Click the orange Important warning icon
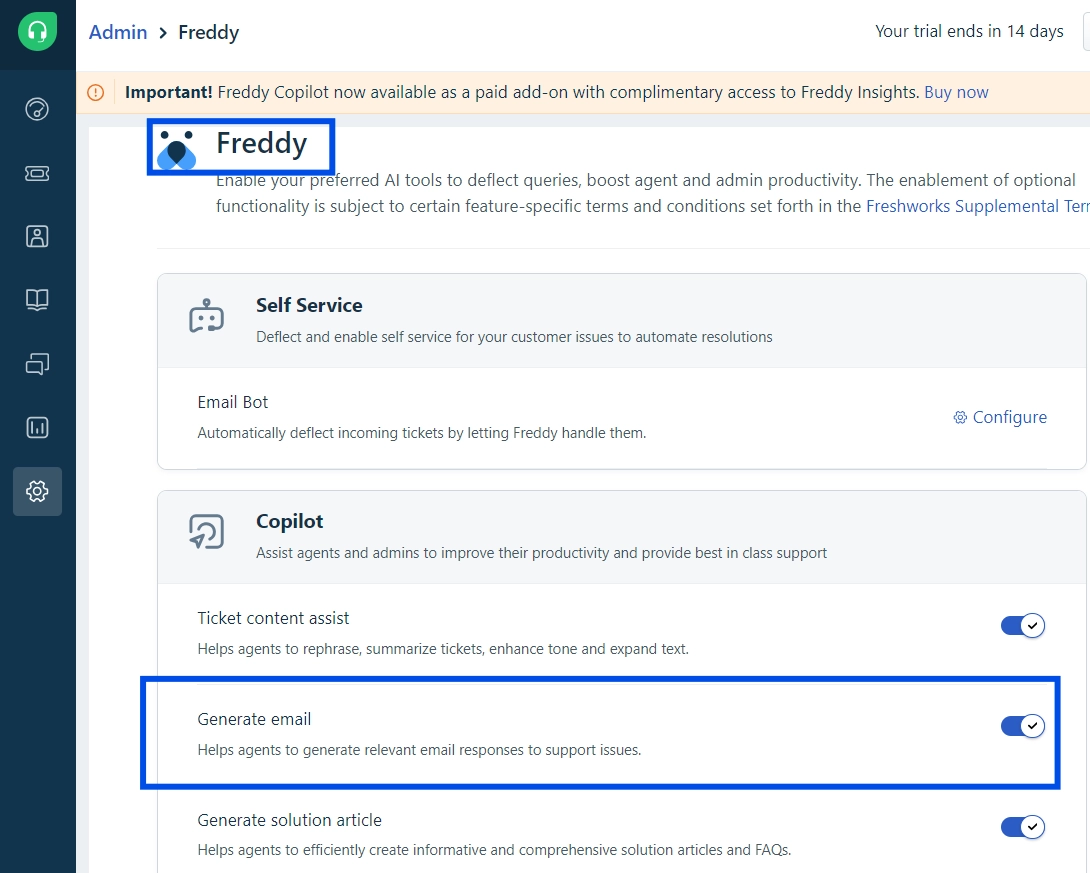Screen dimensions: 1090x873 (x=96, y=92)
